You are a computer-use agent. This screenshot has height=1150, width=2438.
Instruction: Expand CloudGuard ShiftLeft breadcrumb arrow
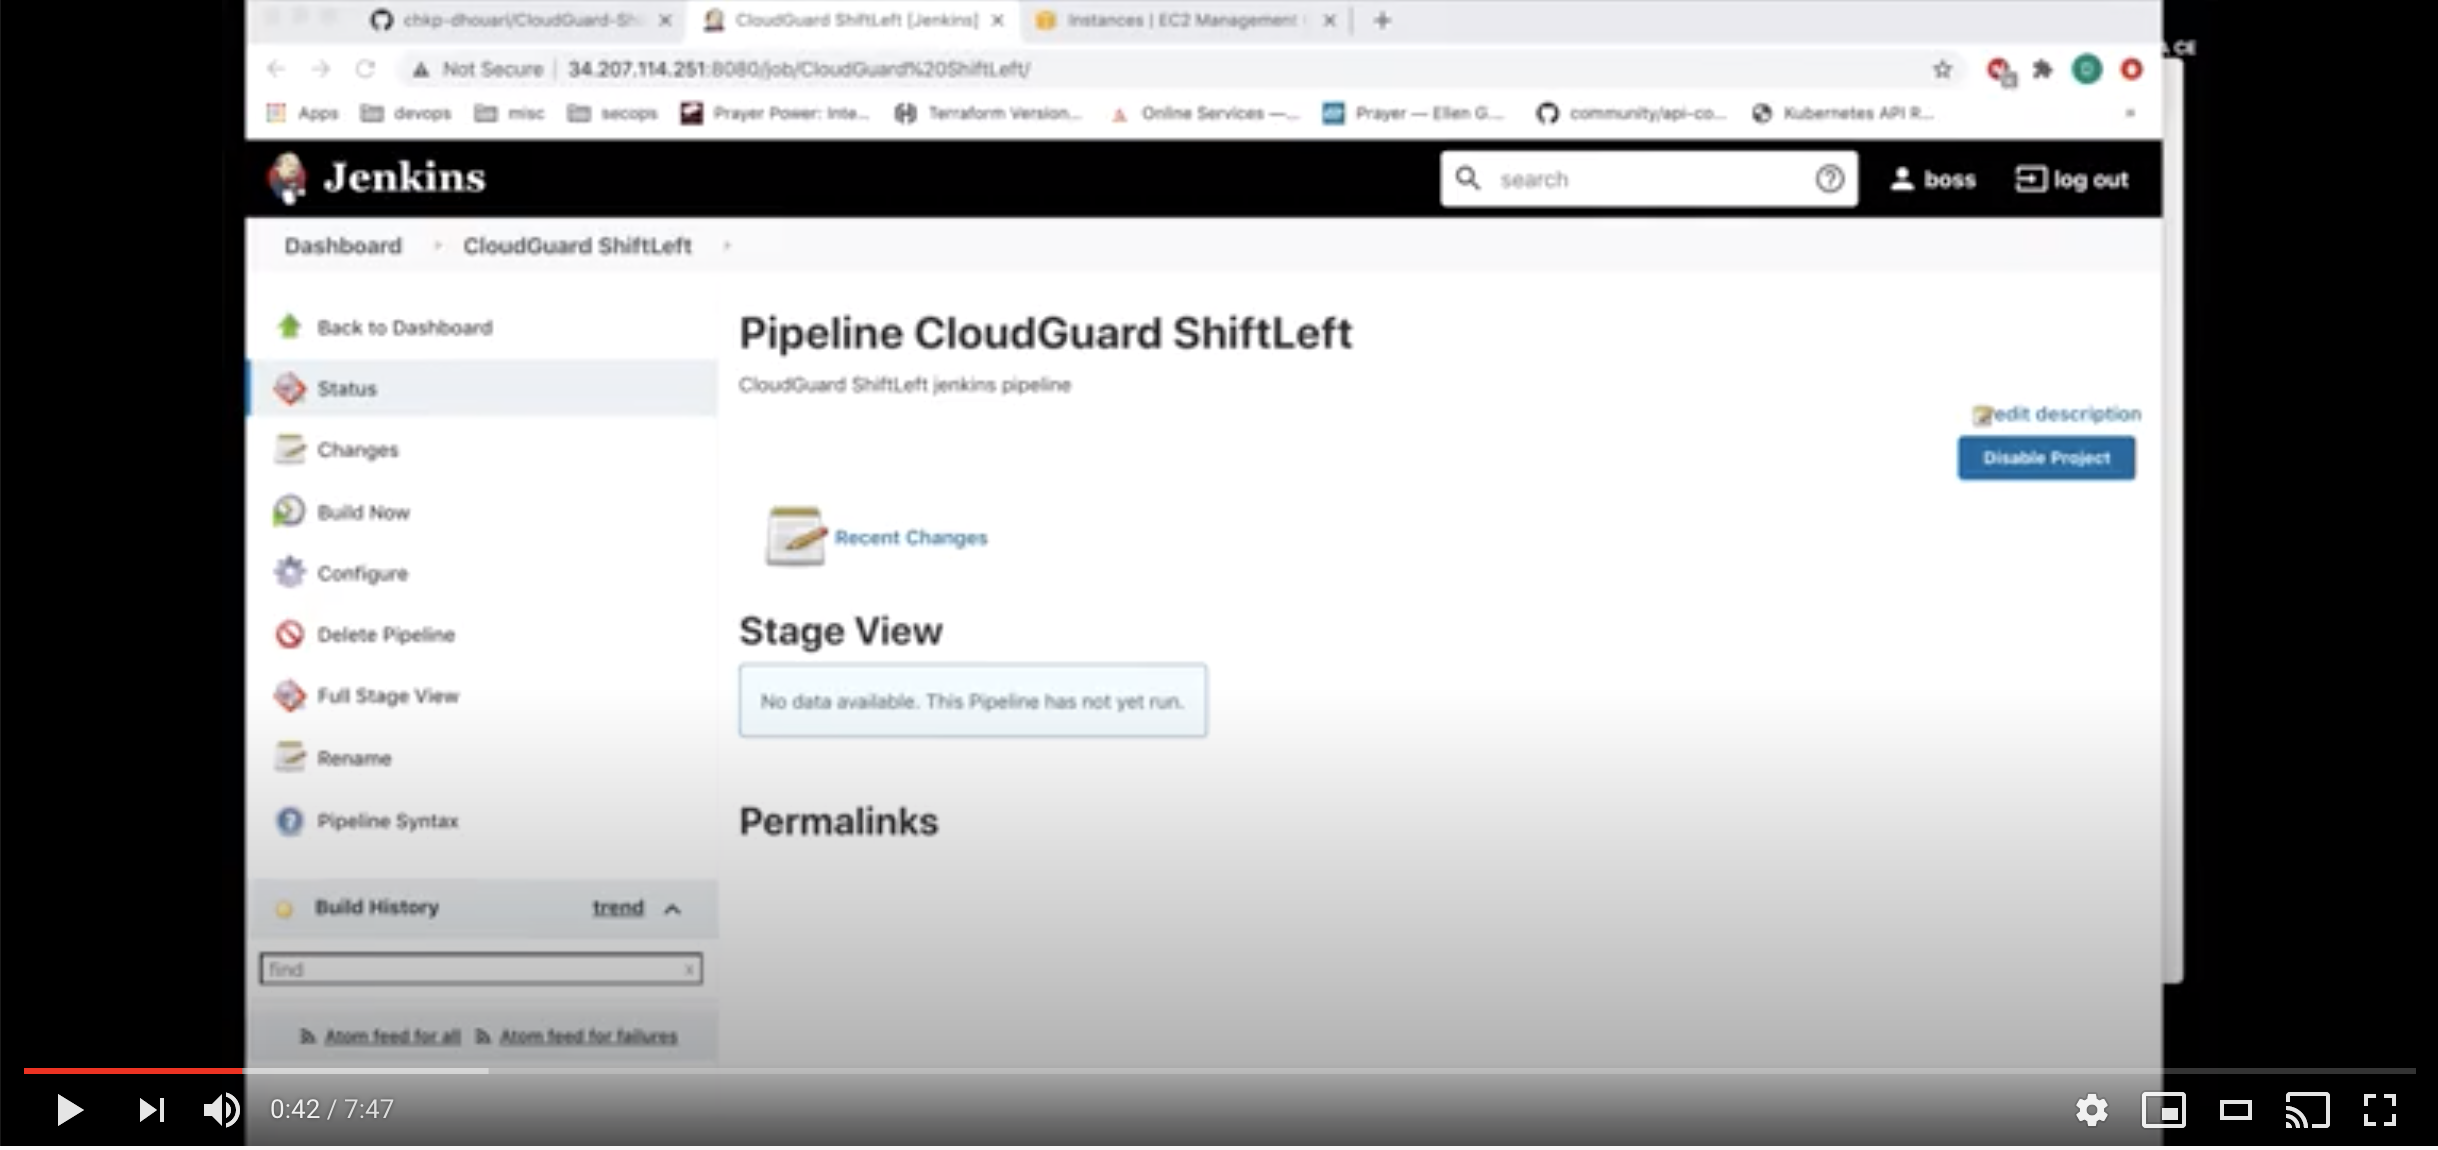[727, 246]
